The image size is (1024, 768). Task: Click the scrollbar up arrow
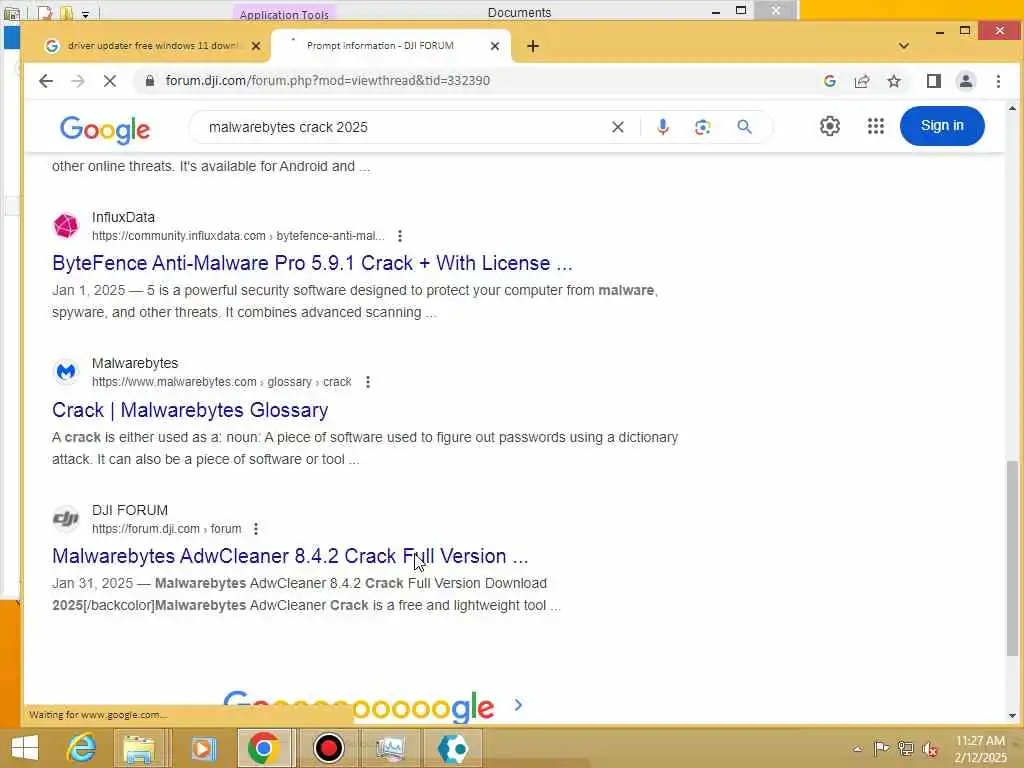click(1012, 108)
